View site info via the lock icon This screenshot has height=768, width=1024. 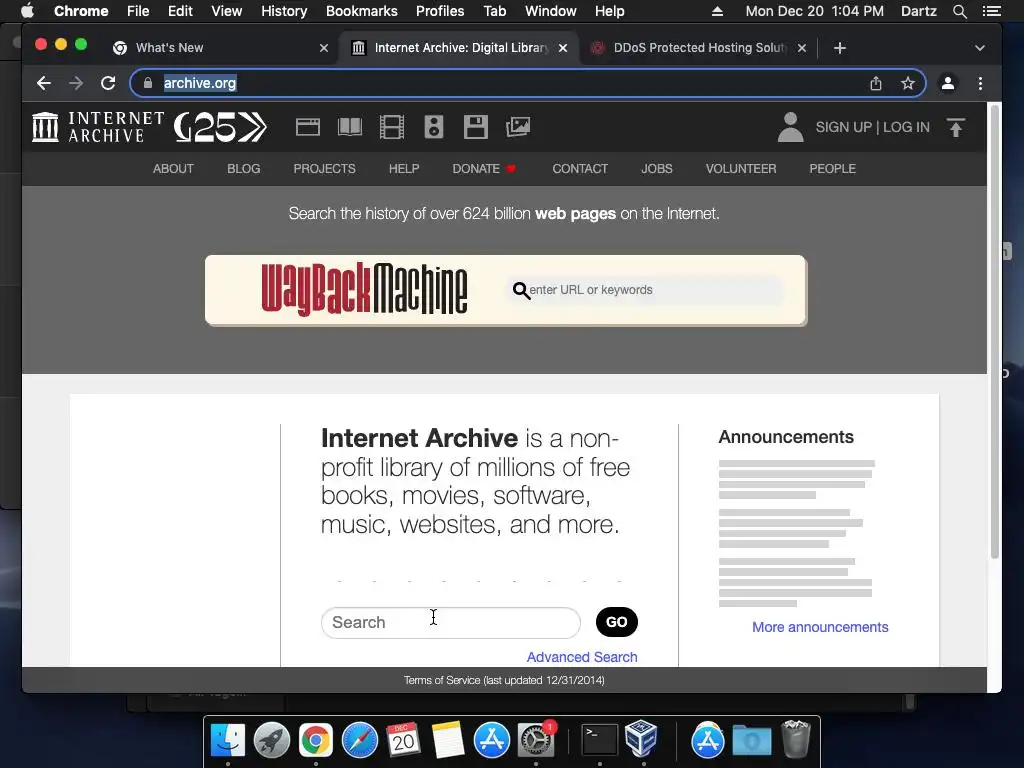tap(148, 83)
